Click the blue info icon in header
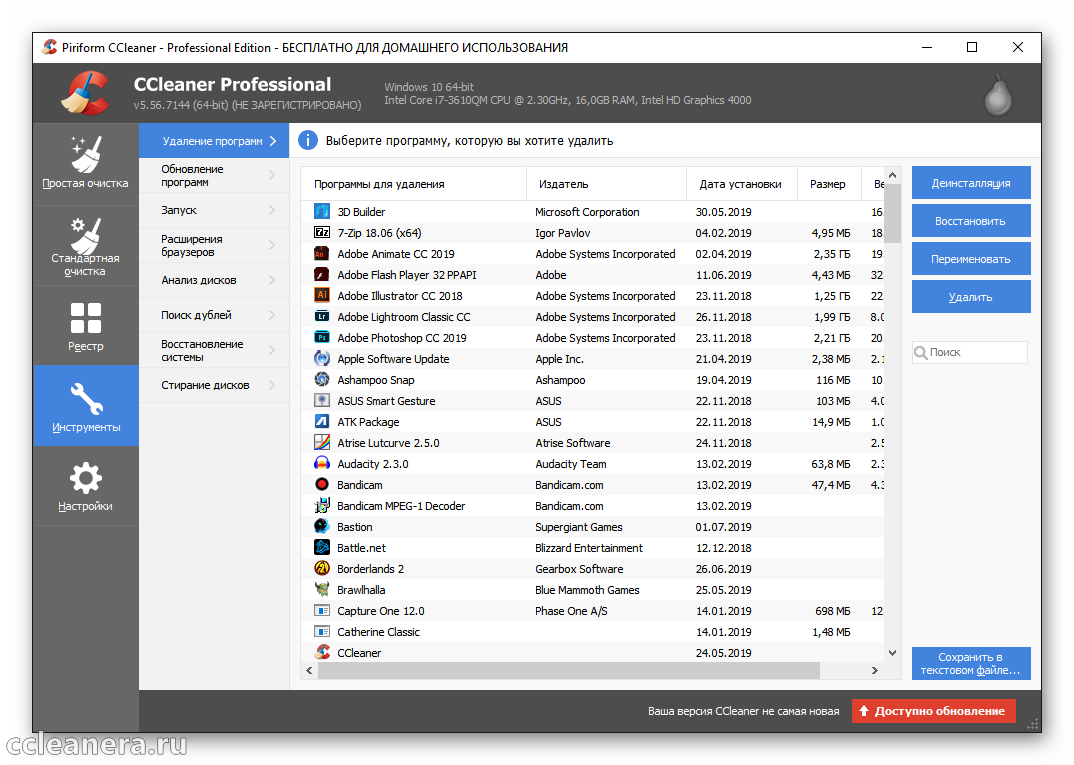Screen dimensions: 1074x765 309,141
